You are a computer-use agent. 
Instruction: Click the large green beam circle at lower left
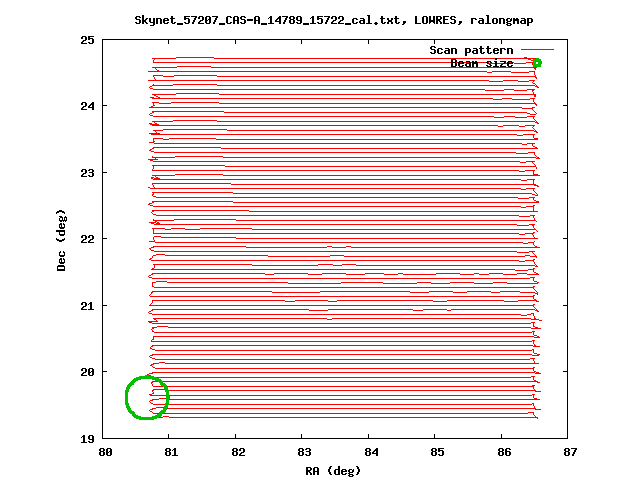click(147, 398)
